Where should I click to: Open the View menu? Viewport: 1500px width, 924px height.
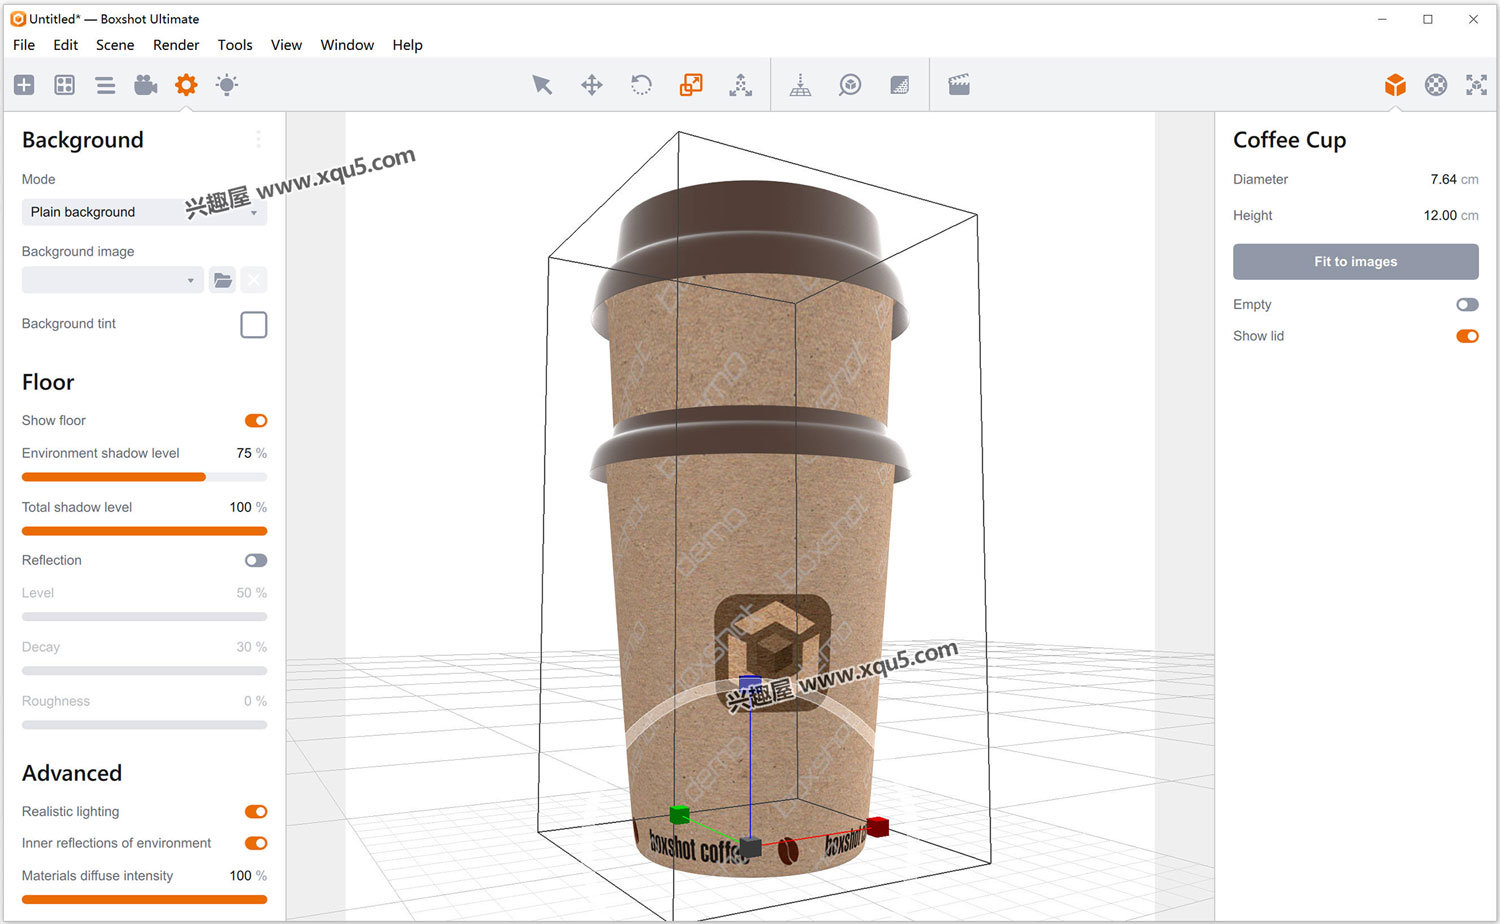286,45
